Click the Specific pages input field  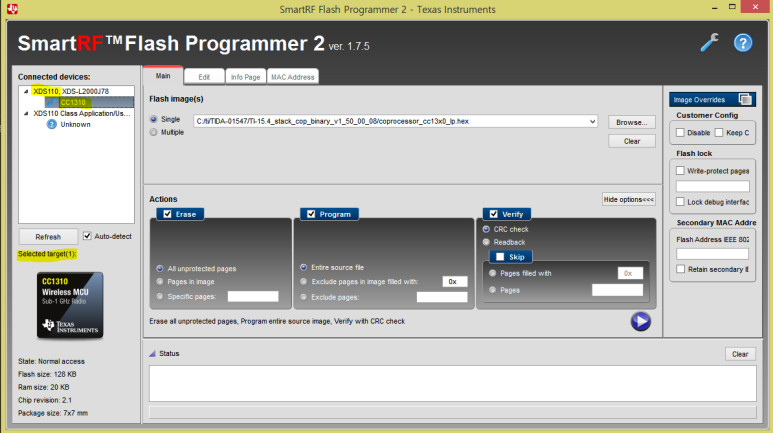click(252, 296)
